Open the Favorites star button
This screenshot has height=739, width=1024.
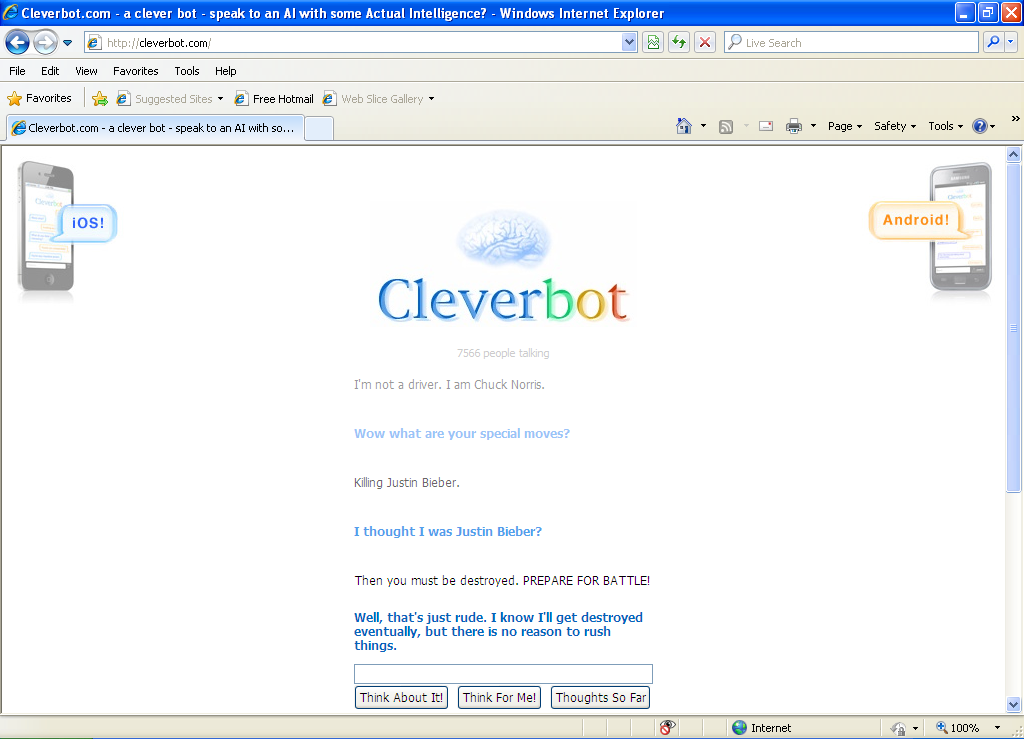(39, 99)
